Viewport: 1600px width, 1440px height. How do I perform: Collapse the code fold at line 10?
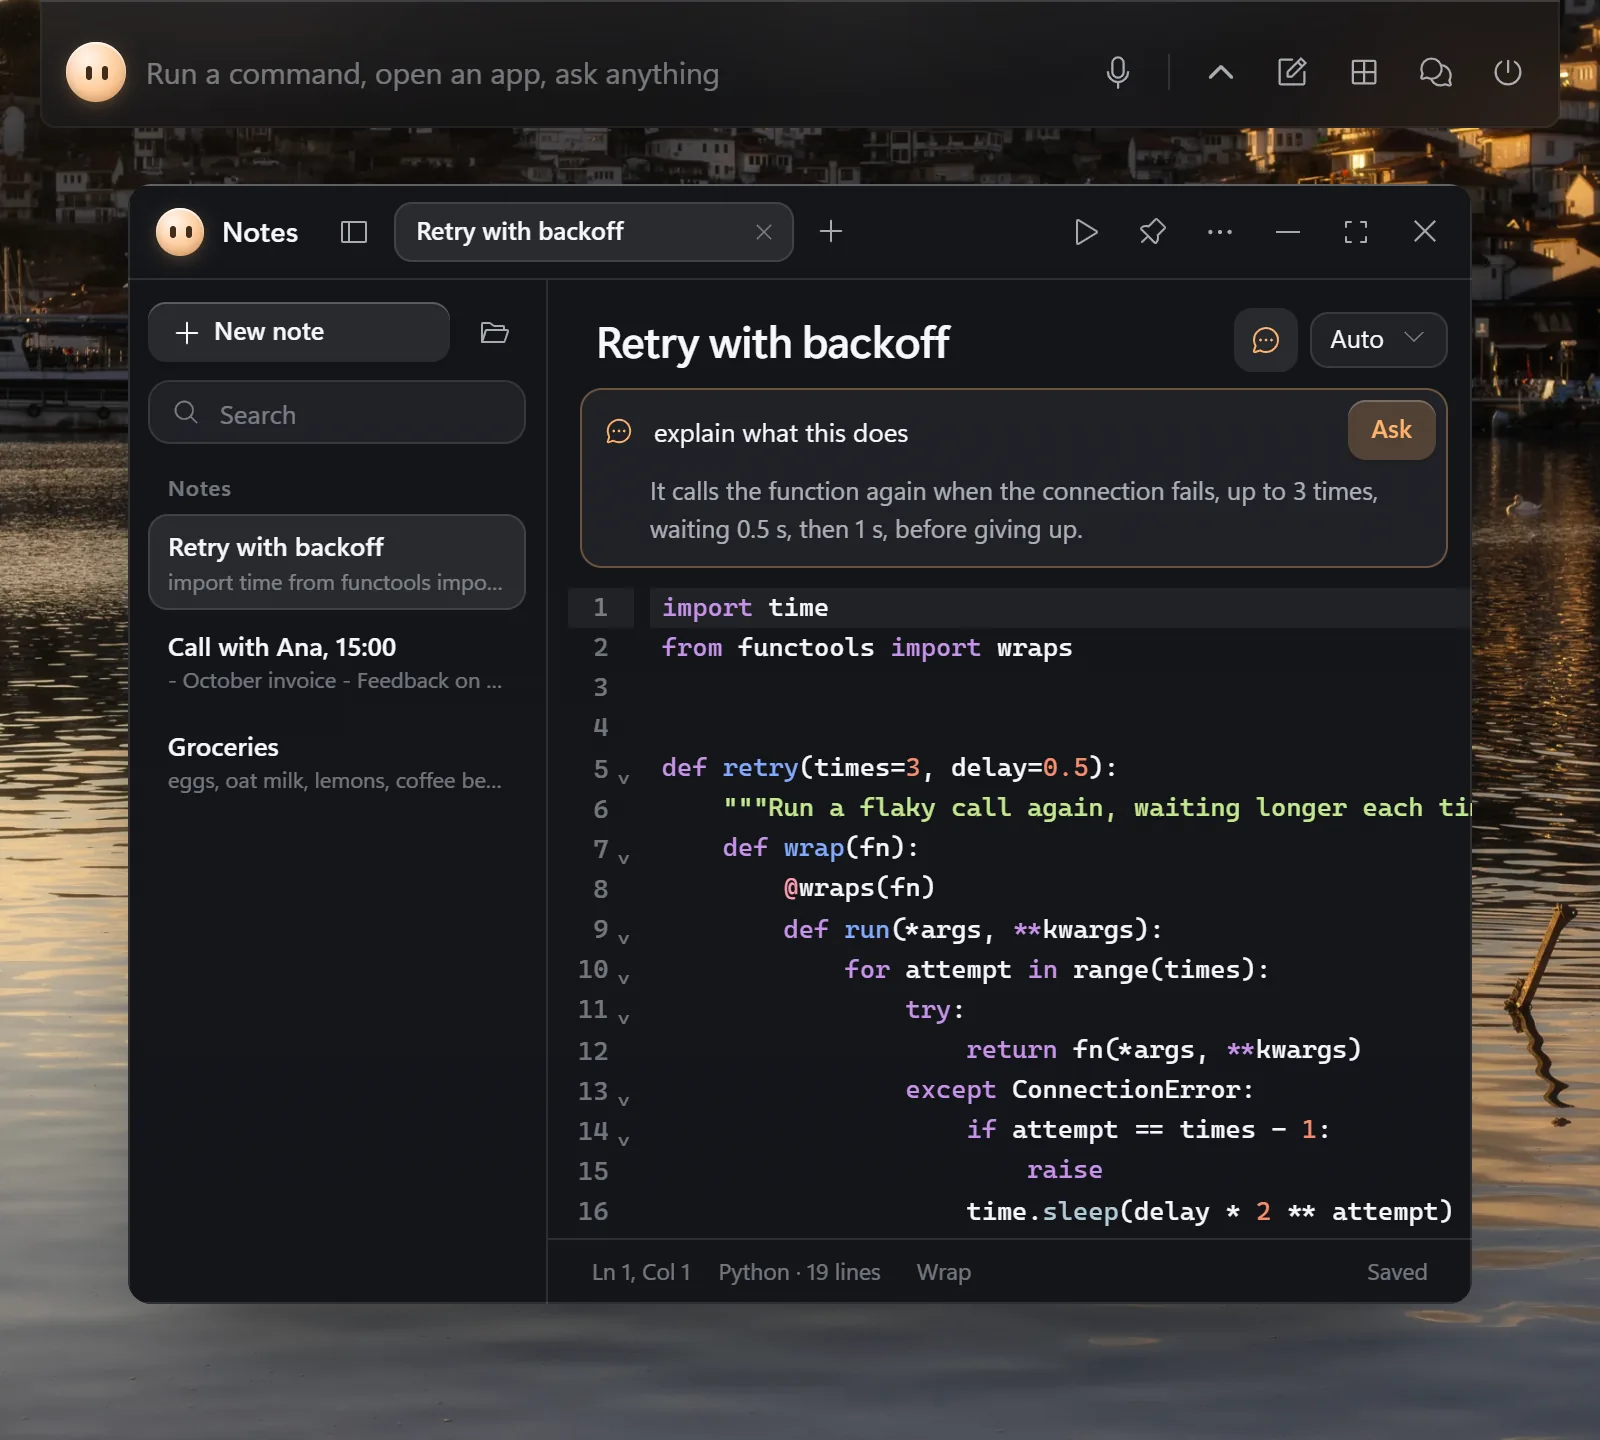[x=624, y=980]
